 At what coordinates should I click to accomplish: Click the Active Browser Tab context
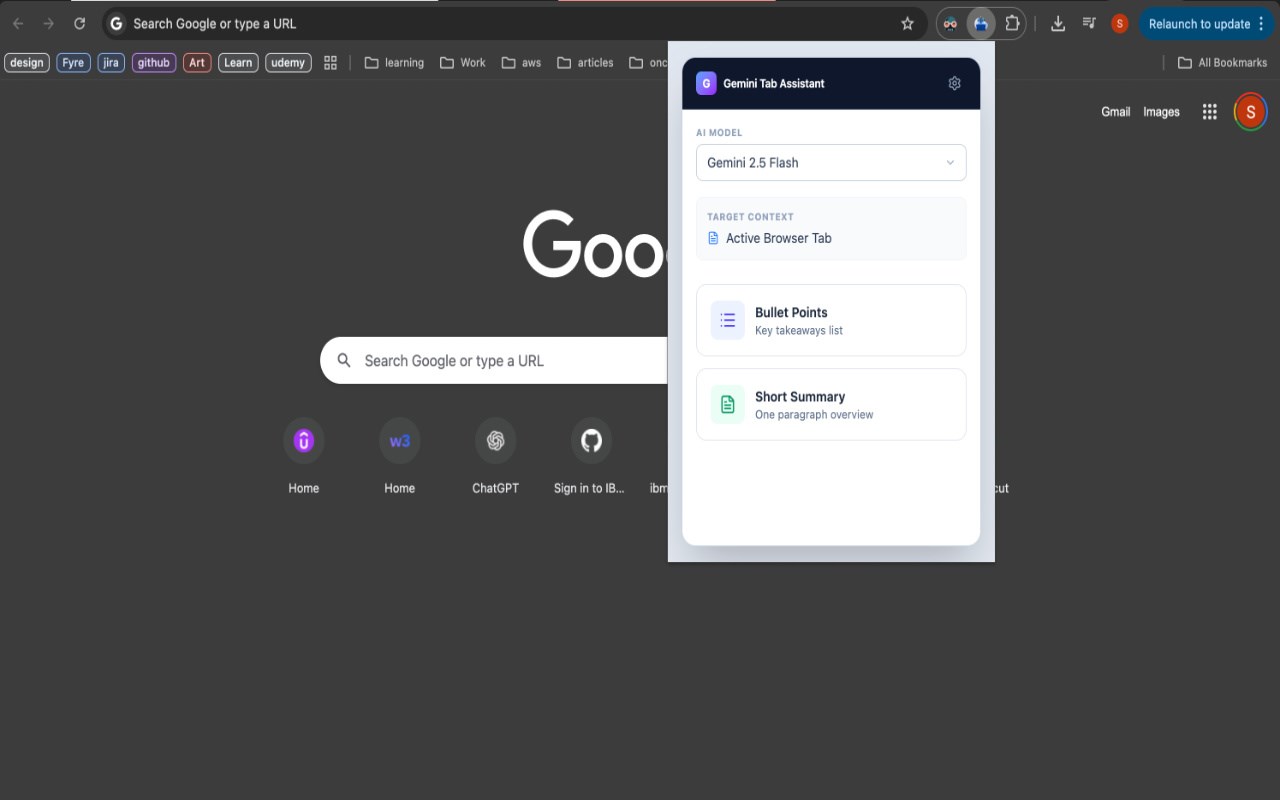pos(769,238)
